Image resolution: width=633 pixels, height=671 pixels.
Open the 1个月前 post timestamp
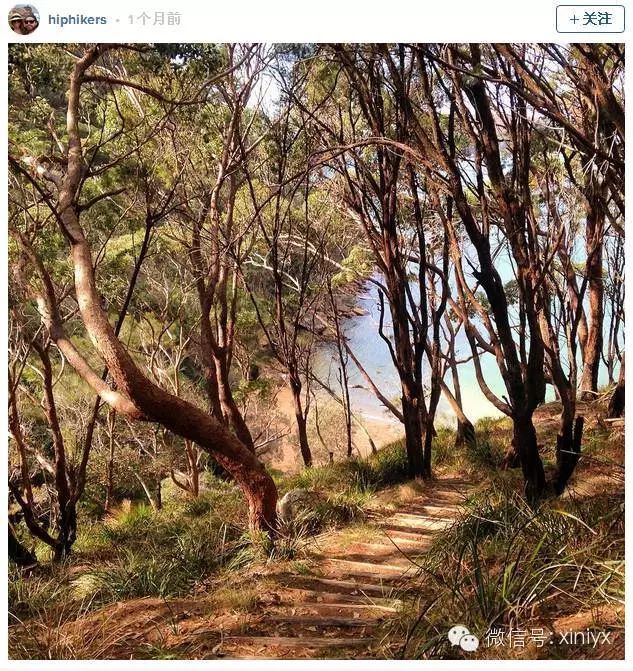(x=155, y=19)
